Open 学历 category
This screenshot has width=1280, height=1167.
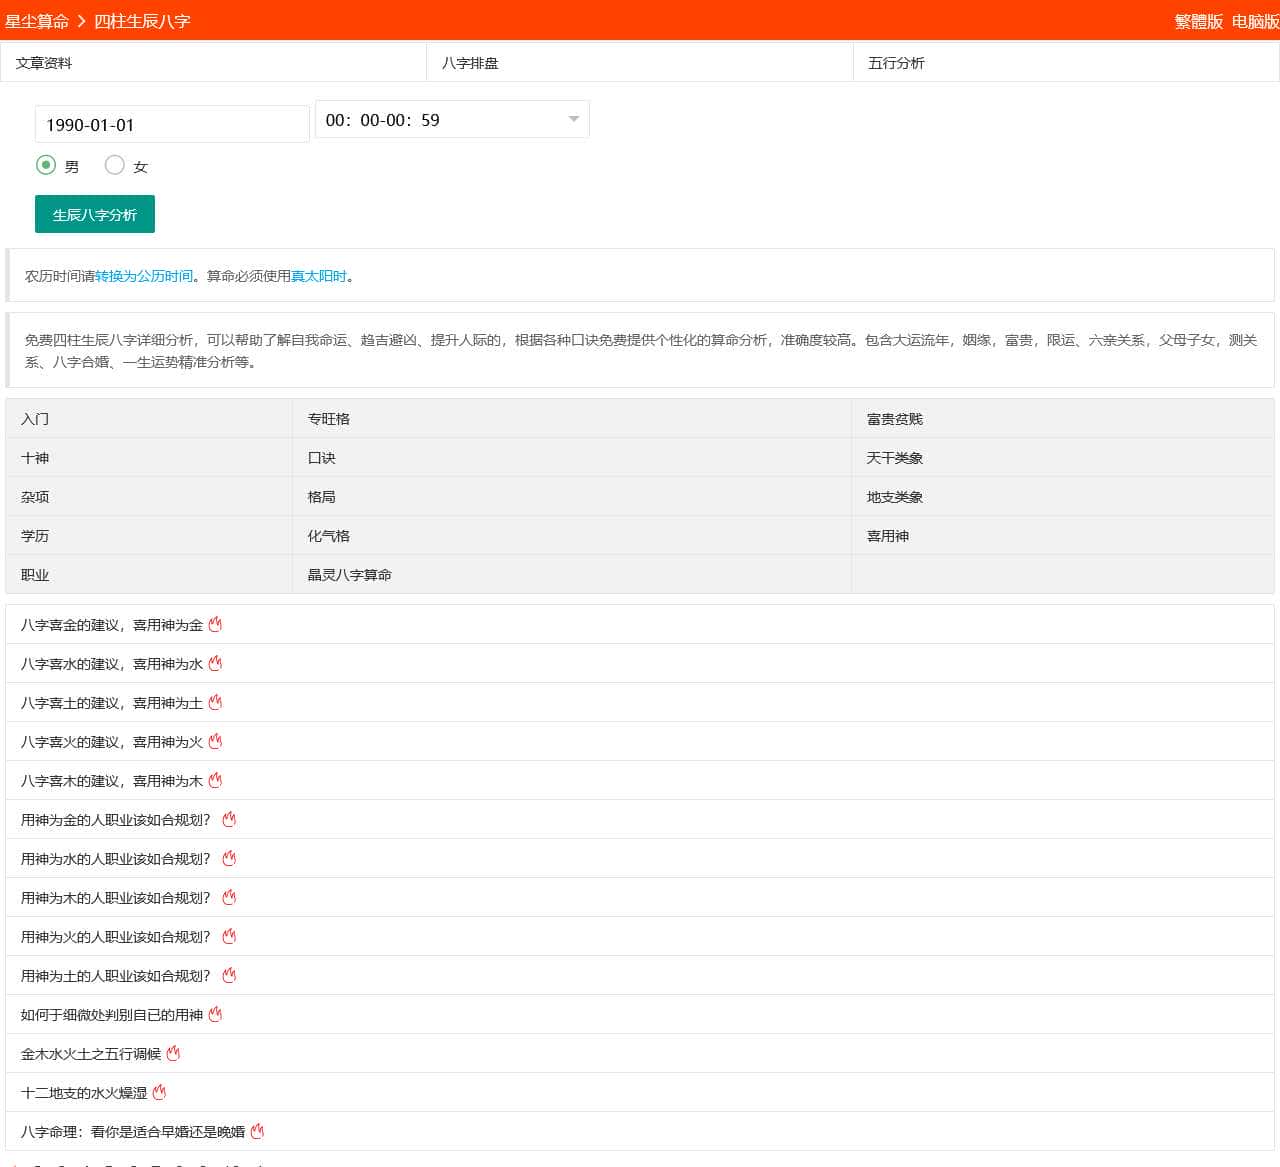coord(35,536)
